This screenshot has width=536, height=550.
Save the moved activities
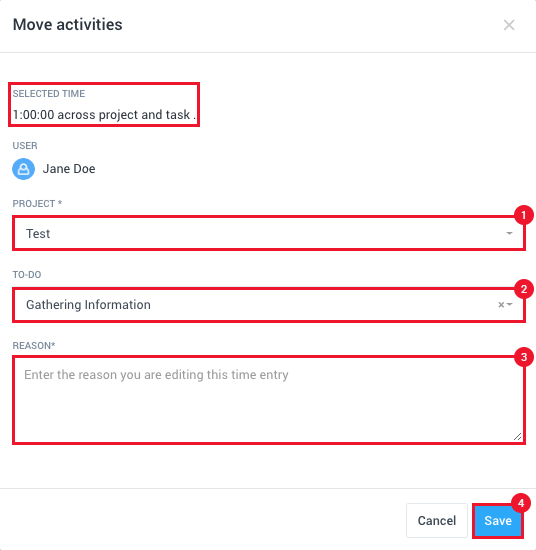[498, 521]
